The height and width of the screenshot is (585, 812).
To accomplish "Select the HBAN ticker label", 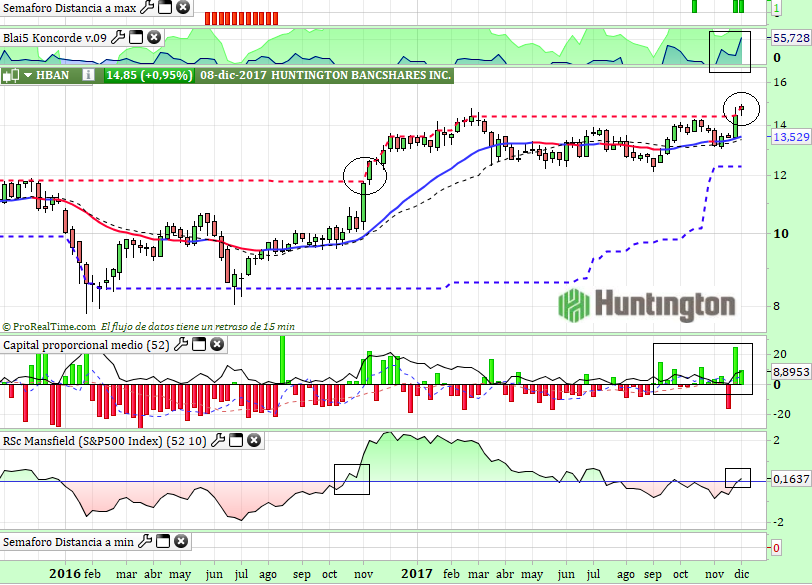I will click(52, 75).
